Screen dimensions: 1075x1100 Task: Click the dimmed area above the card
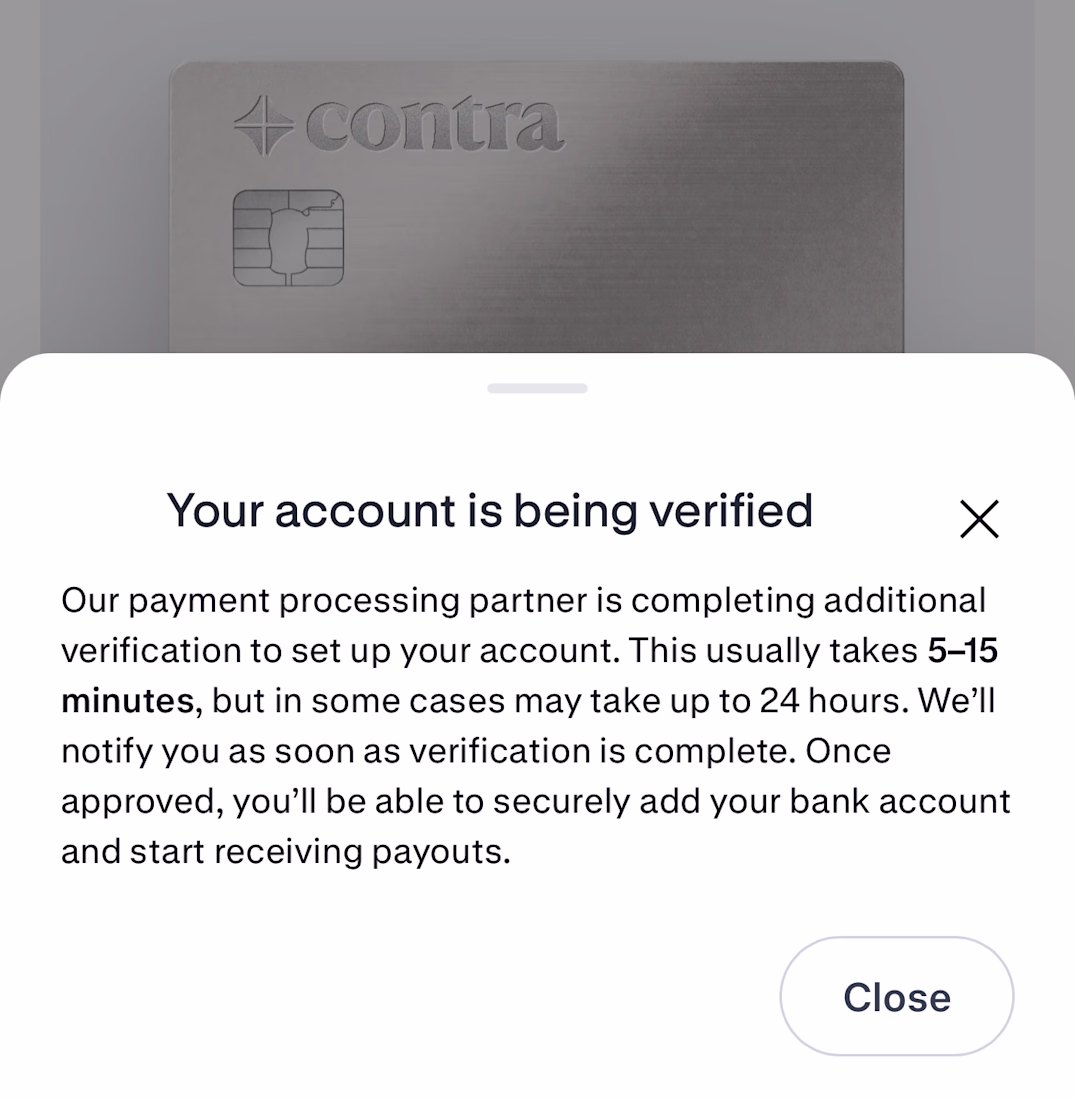[x=537, y=29]
